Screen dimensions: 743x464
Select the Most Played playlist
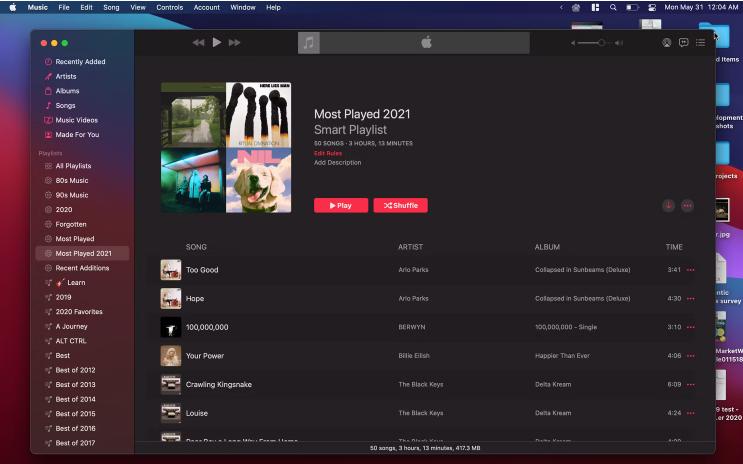point(74,239)
